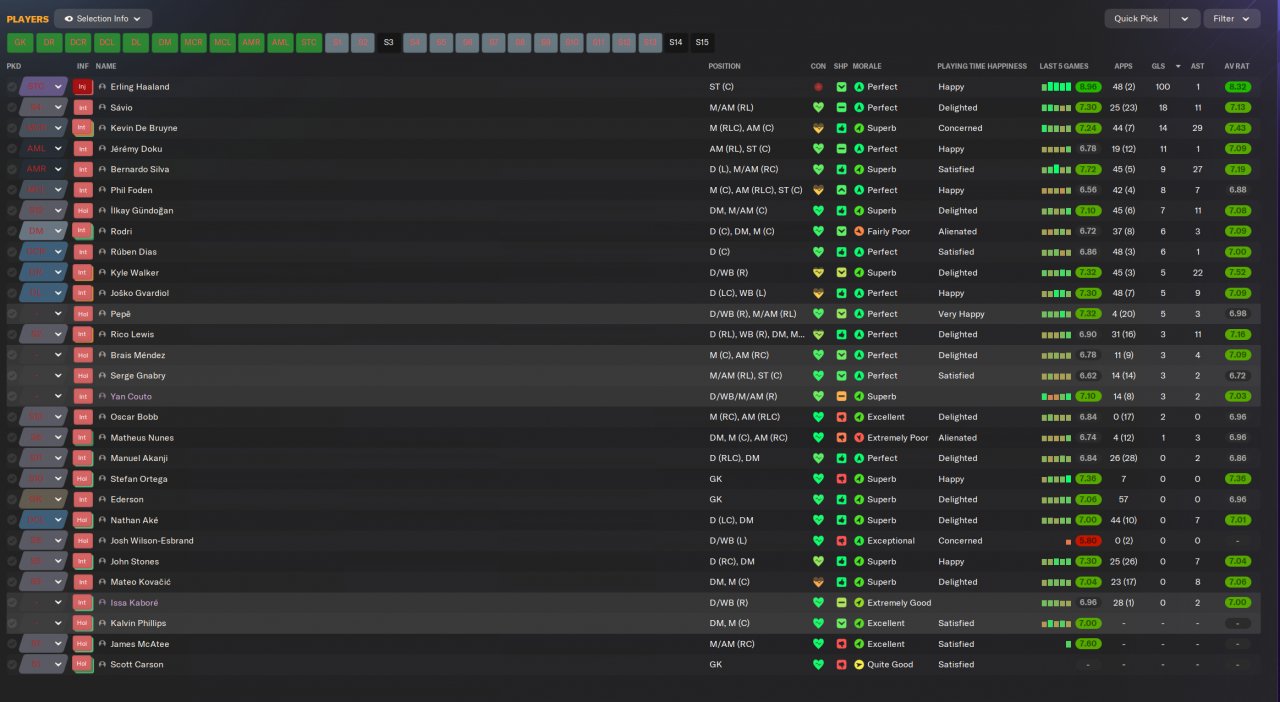Image resolution: width=1280 pixels, height=702 pixels.
Task: Click Yan Couto's last 5 games bars
Action: [x=1056, y=397]
